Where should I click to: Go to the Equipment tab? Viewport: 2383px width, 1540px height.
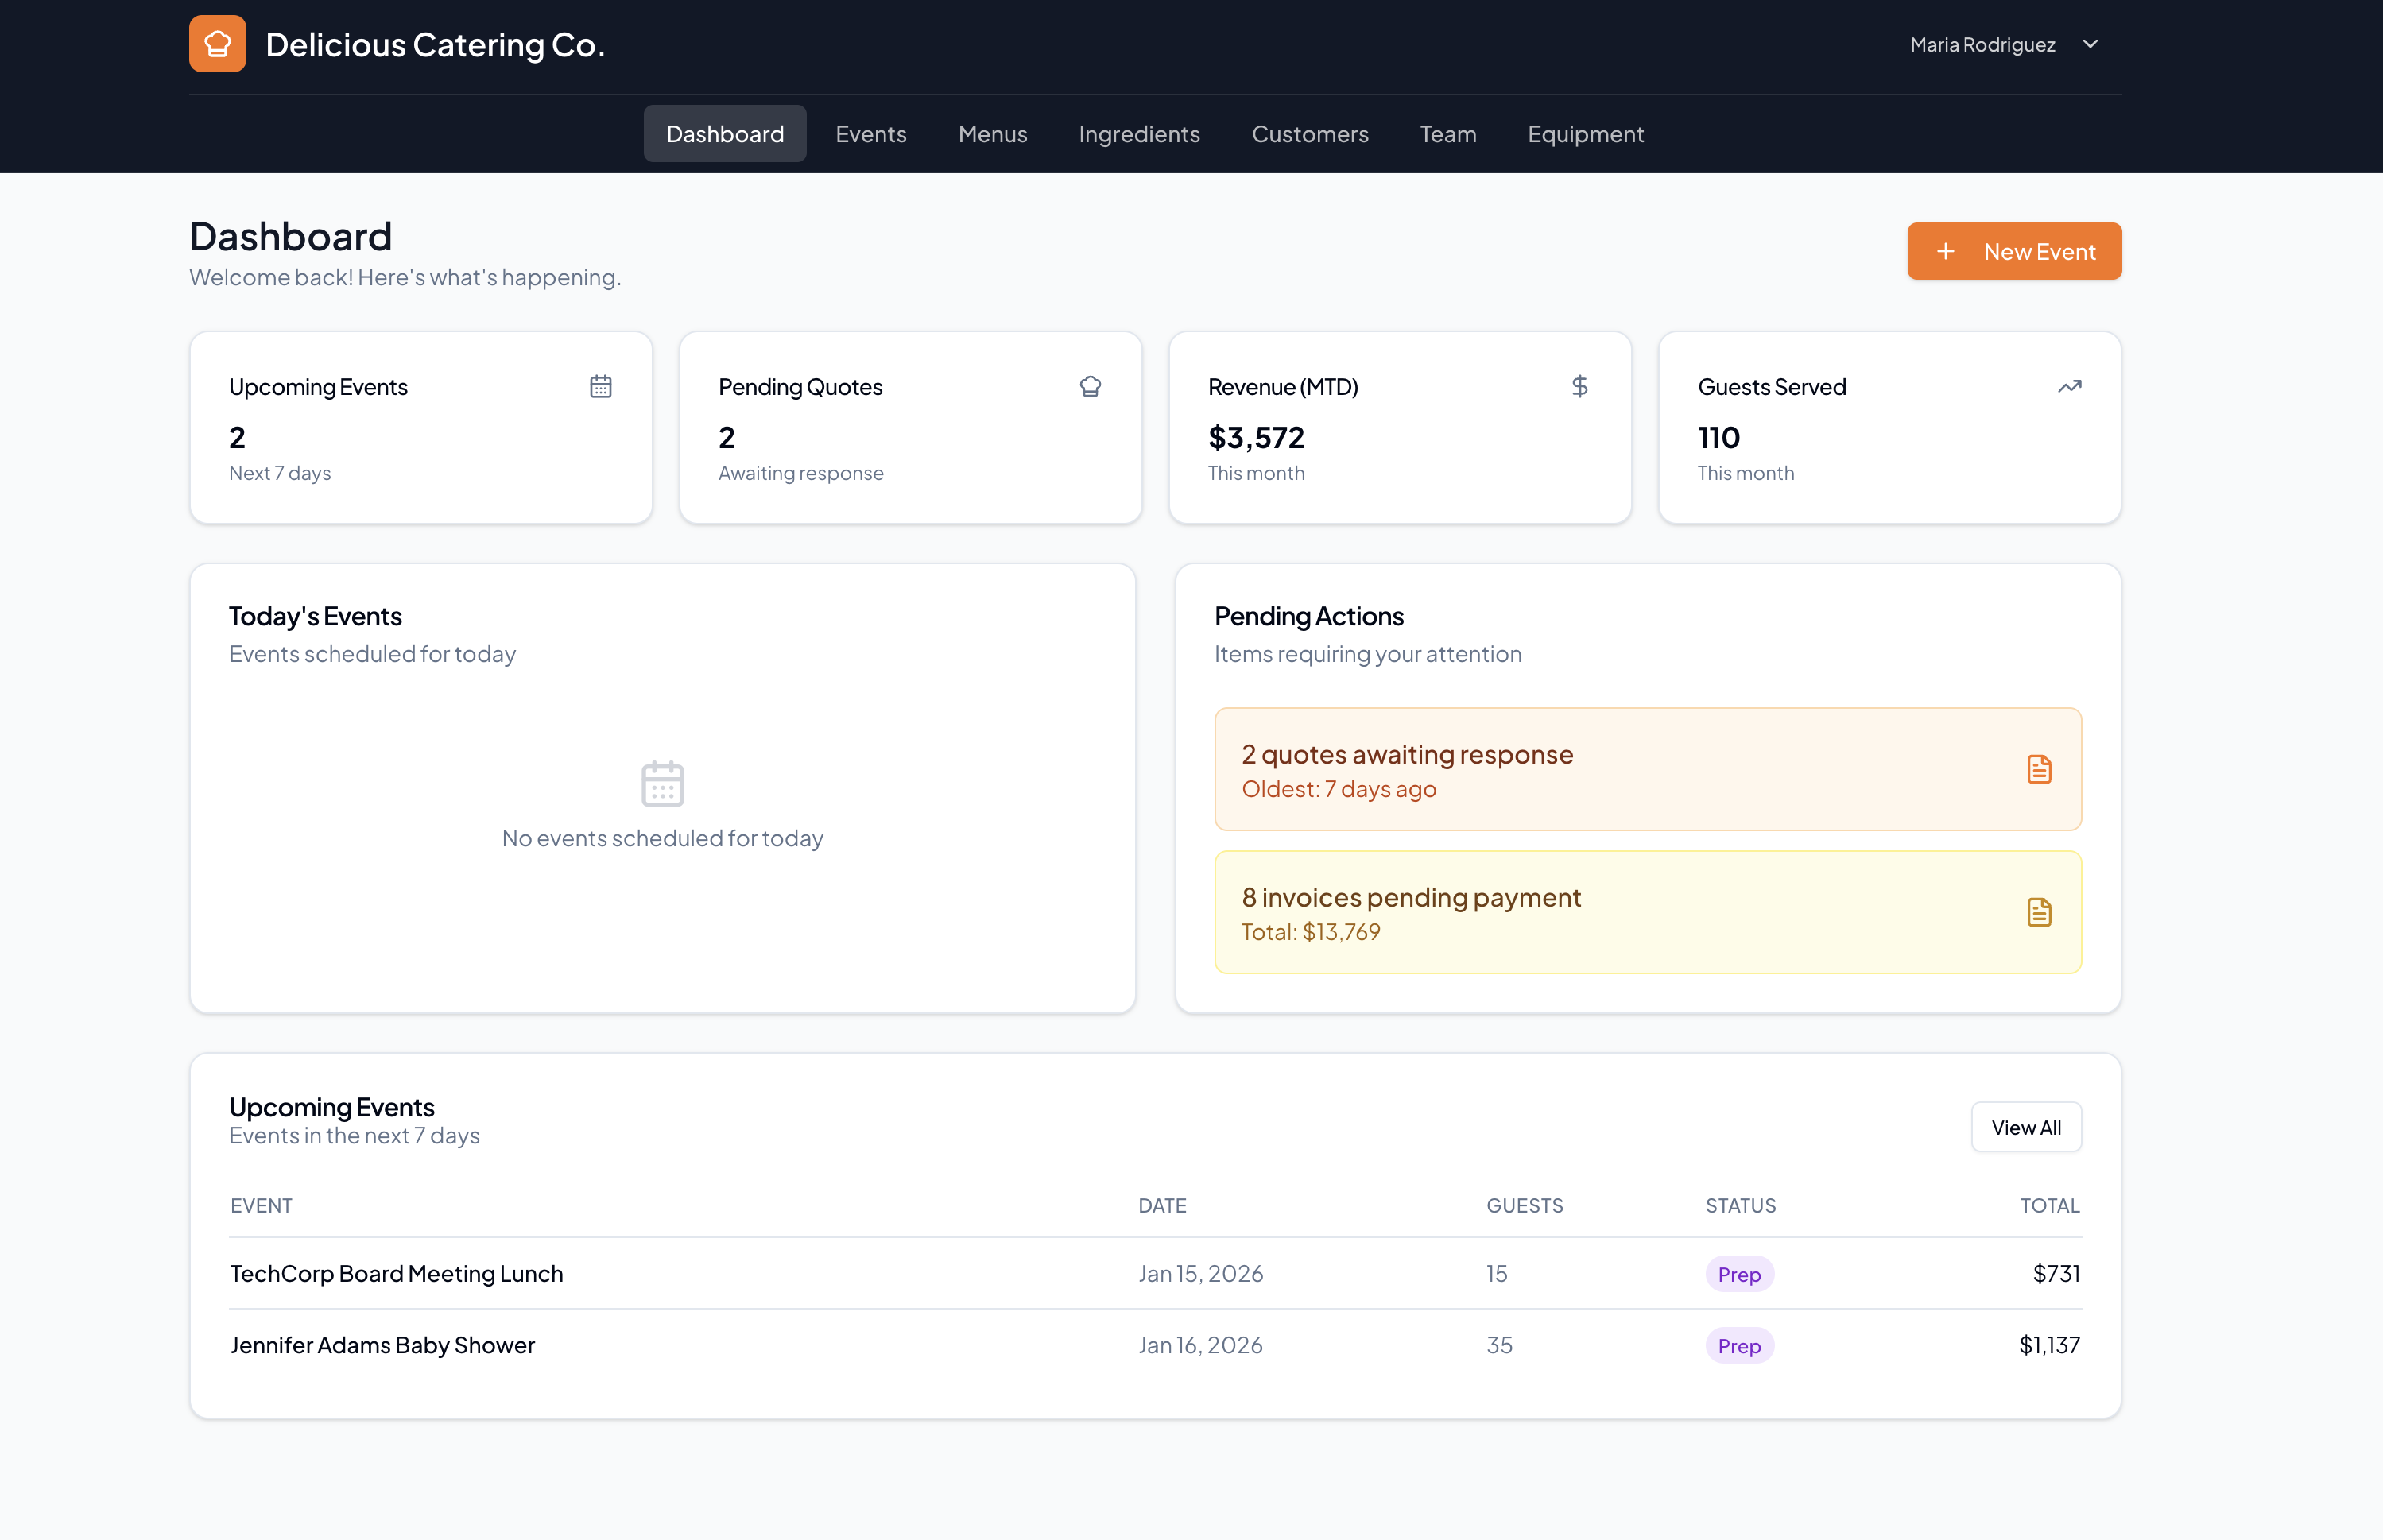click(x=1585, y=134)
